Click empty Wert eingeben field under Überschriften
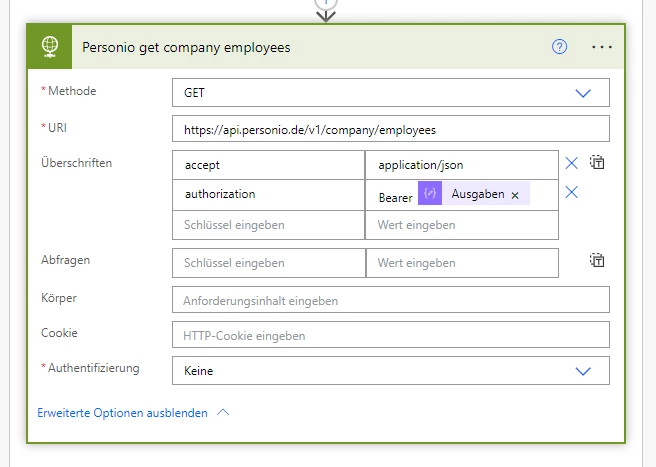The width and height of the screenshot is (656, 467). 462,225
